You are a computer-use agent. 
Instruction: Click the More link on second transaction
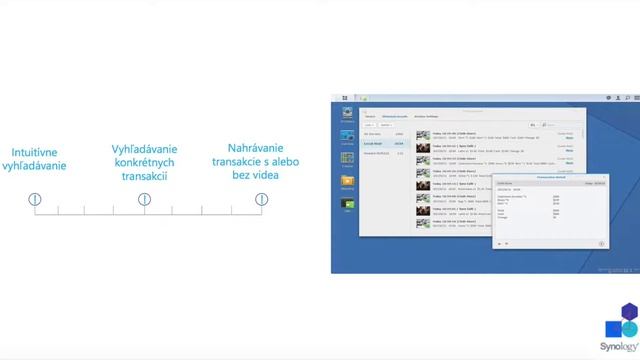coord(570,151)
